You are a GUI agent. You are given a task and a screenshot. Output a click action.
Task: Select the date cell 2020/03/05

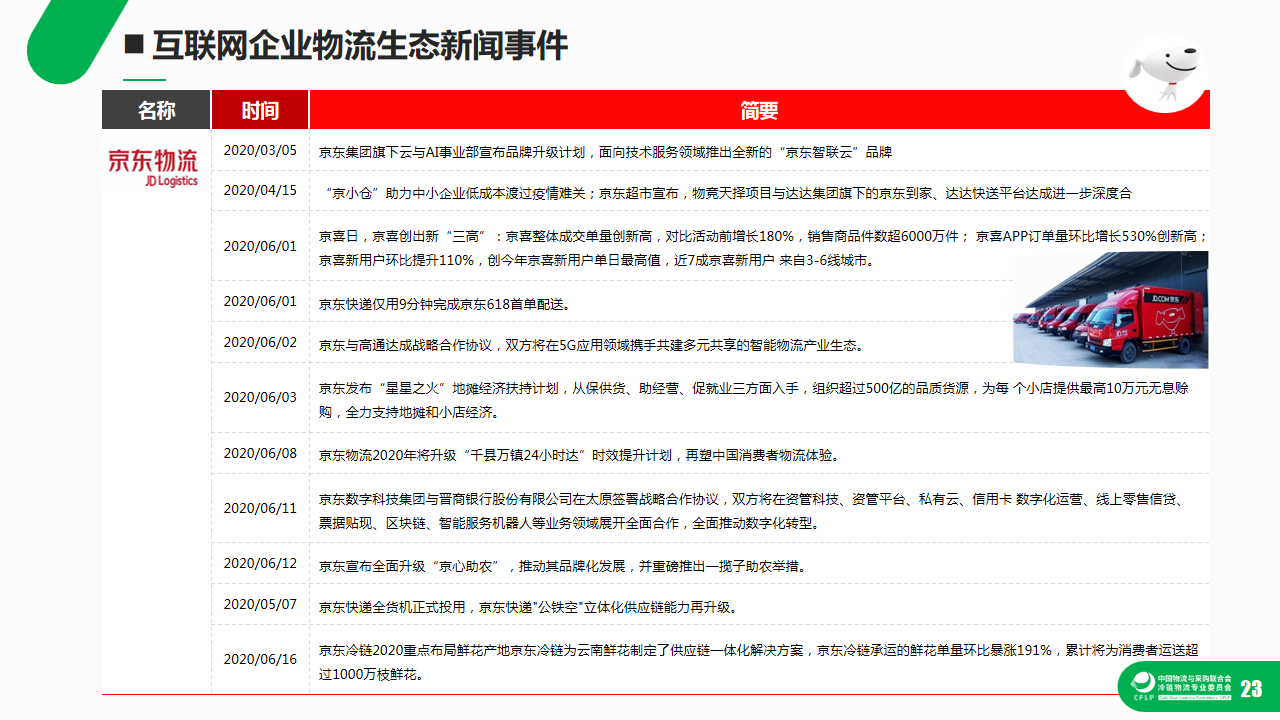click(x=260, y=150)
